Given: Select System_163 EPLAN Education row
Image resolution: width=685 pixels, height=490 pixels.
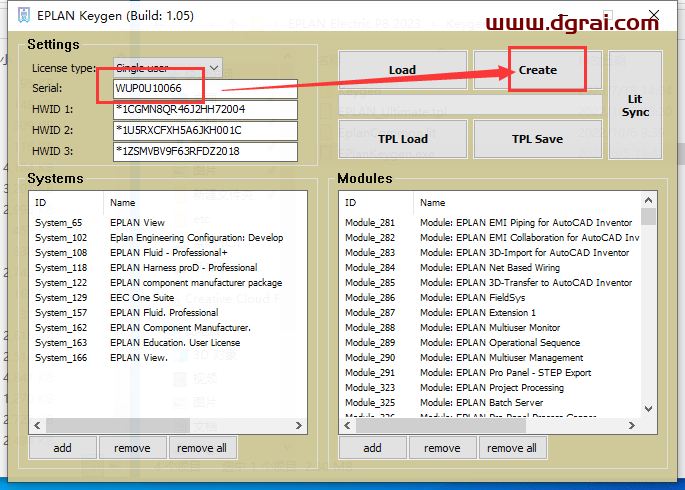Looking at the screenshot, I should point(168,343).
